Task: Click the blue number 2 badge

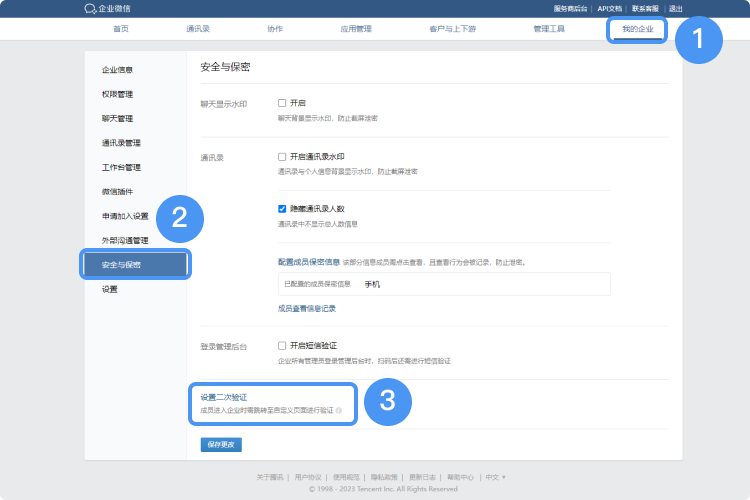Action: pos(180,218)
